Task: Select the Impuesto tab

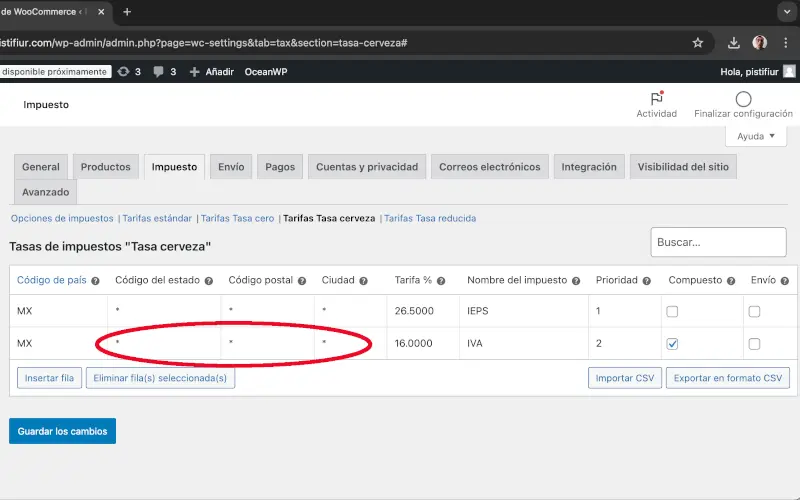Action: tap(174, 167)
